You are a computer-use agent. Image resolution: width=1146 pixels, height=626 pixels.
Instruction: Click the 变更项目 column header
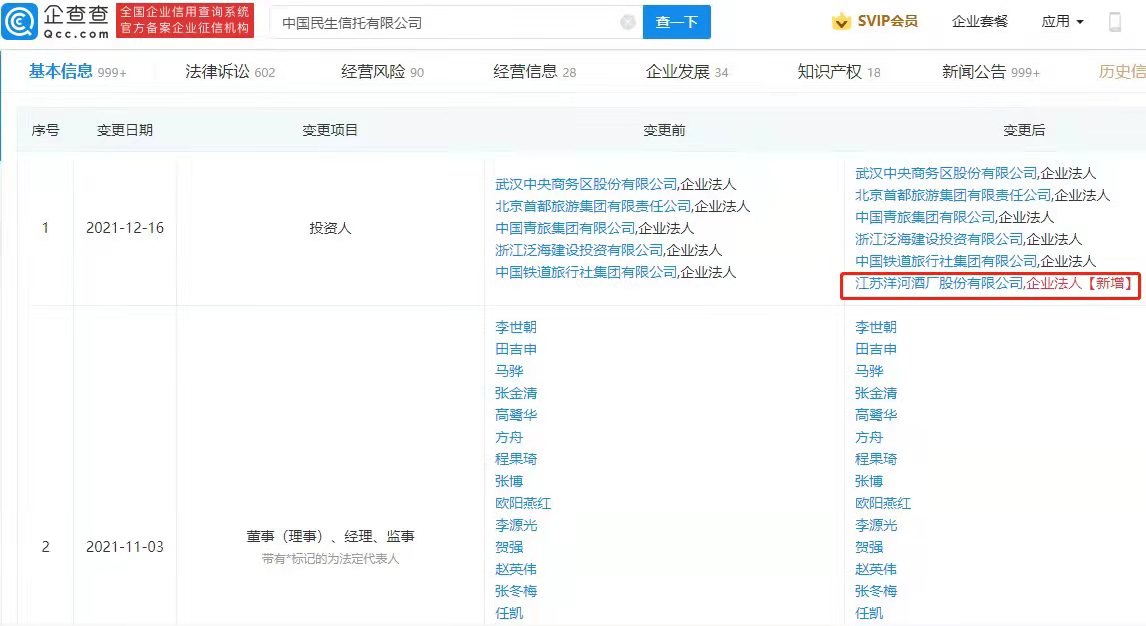tap(330, 130)
